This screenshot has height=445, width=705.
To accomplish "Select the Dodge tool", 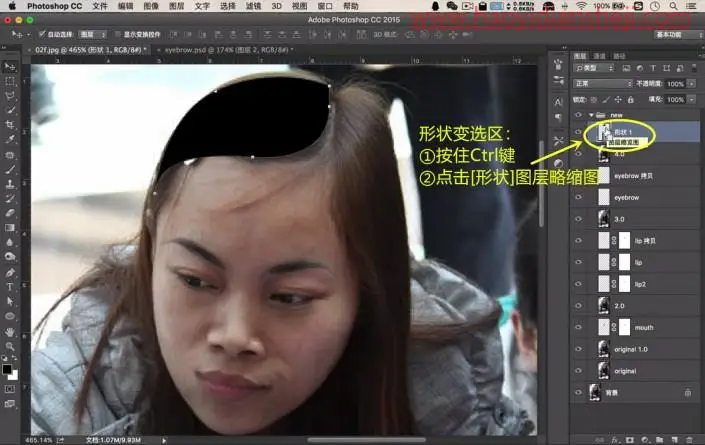I will (9, 257).
